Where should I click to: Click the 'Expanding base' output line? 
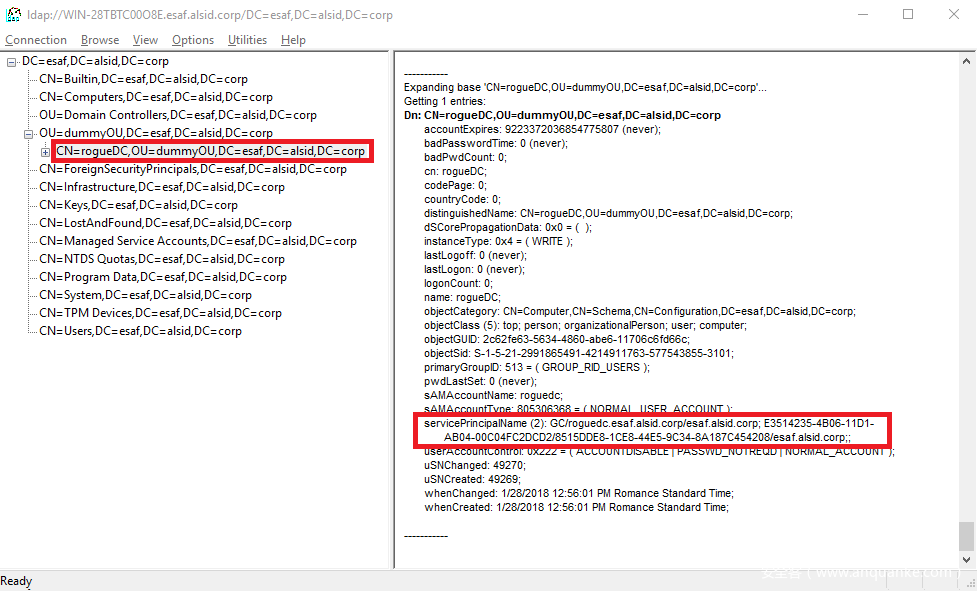coord(585,88)
